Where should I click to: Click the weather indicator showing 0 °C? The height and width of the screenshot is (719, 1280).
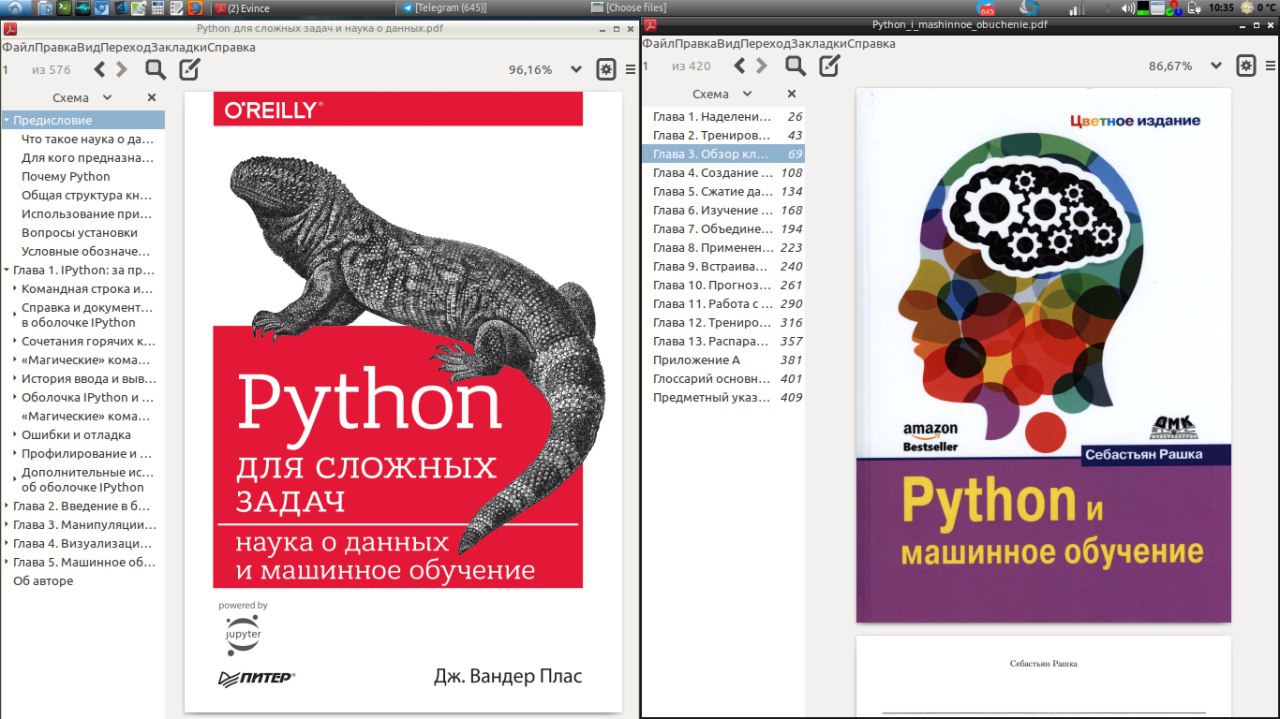1258,8
